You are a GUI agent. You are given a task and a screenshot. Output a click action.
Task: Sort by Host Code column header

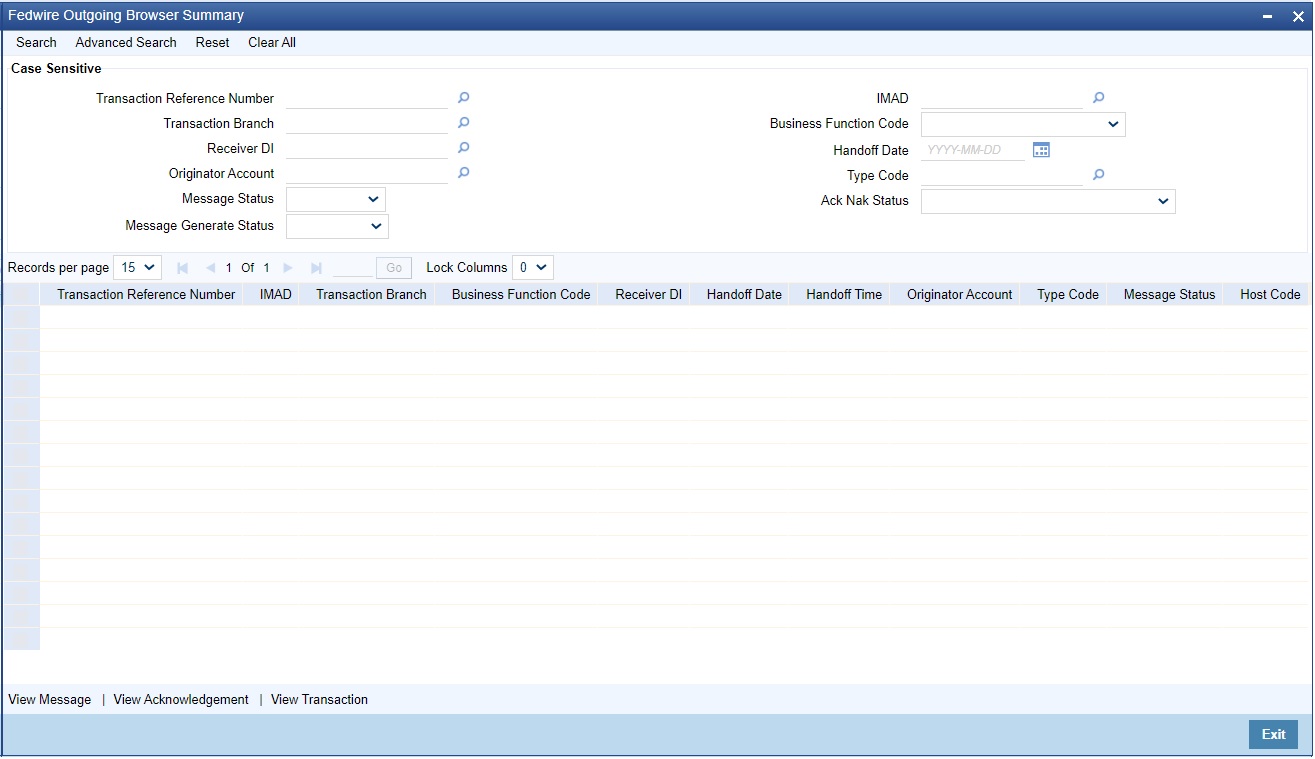(1270, 294)
